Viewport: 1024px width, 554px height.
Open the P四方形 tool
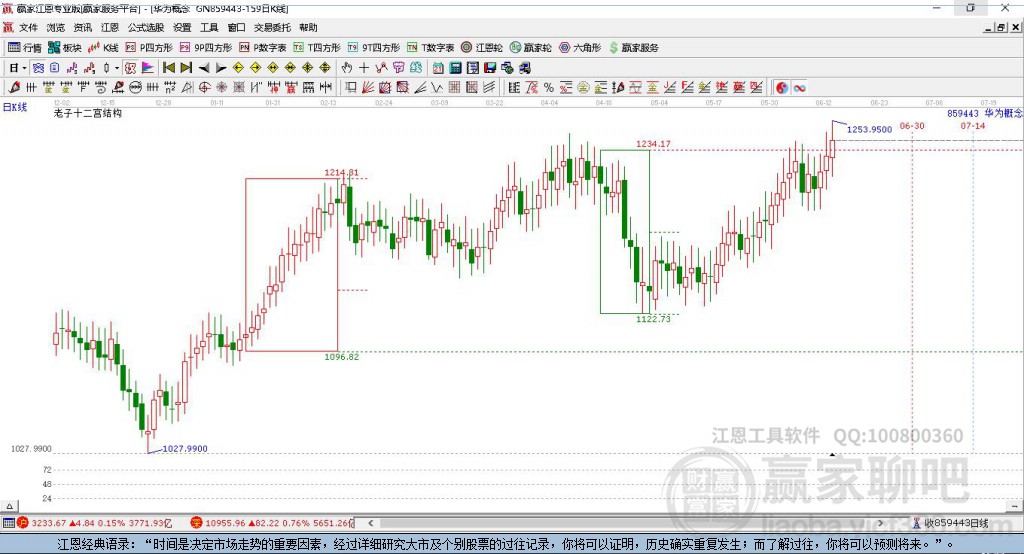coord(149,48)
